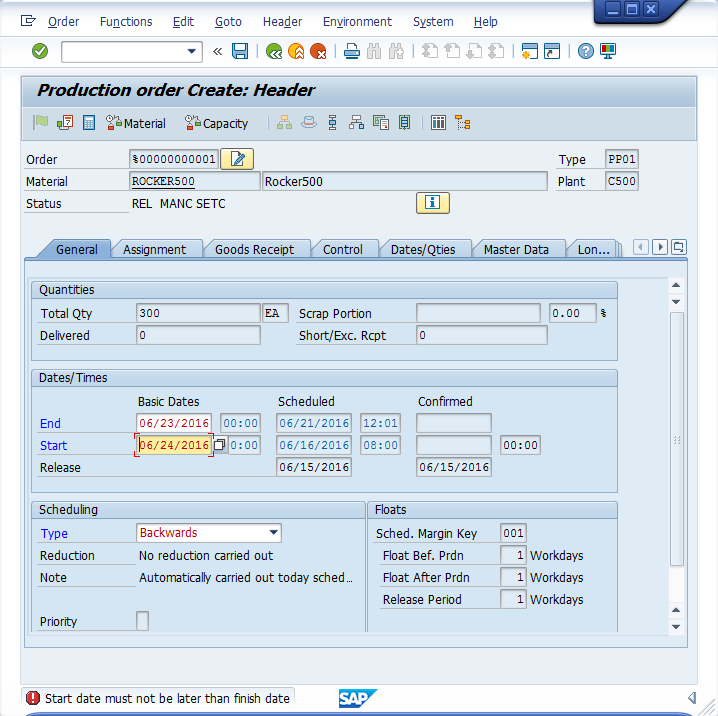Click the order Change text pencil button

[237, 159]
